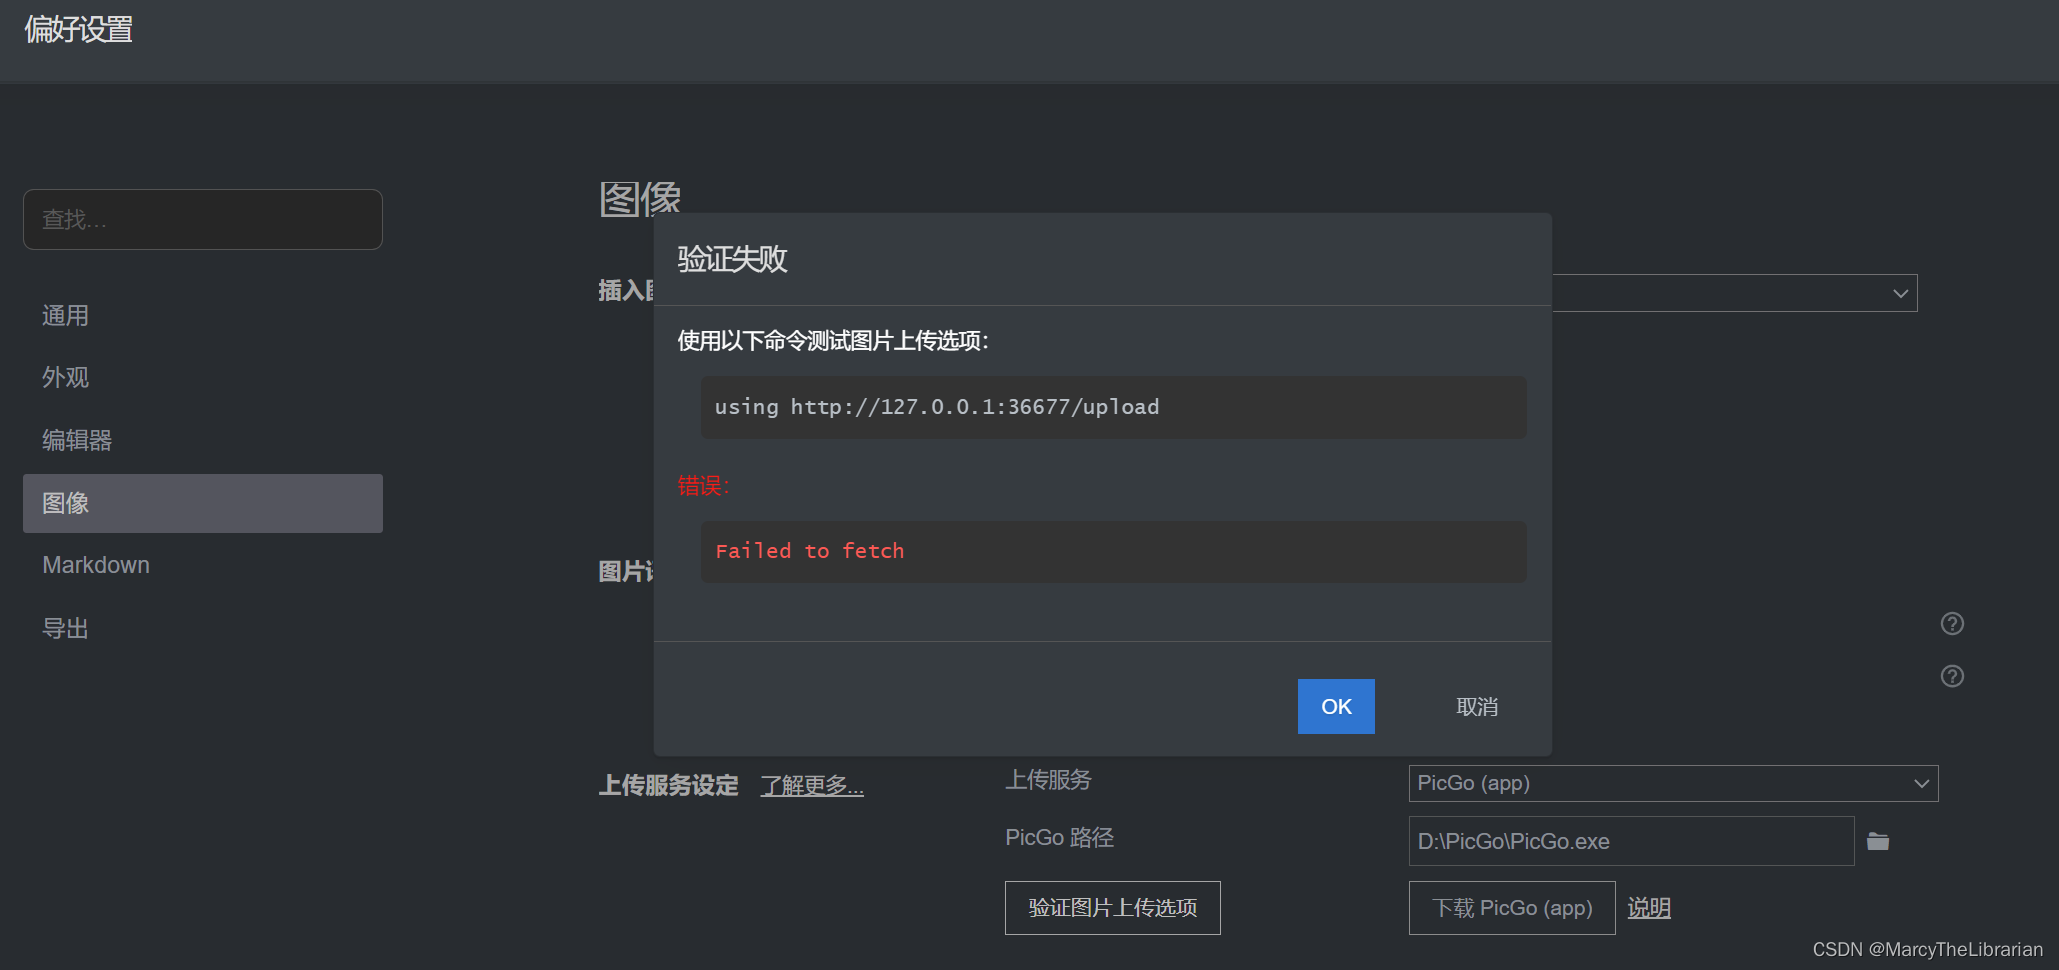
Task: Click the command text using http://127.0.0.1:36677/upload
Action: pyautogui.click(x=937, y=407)
